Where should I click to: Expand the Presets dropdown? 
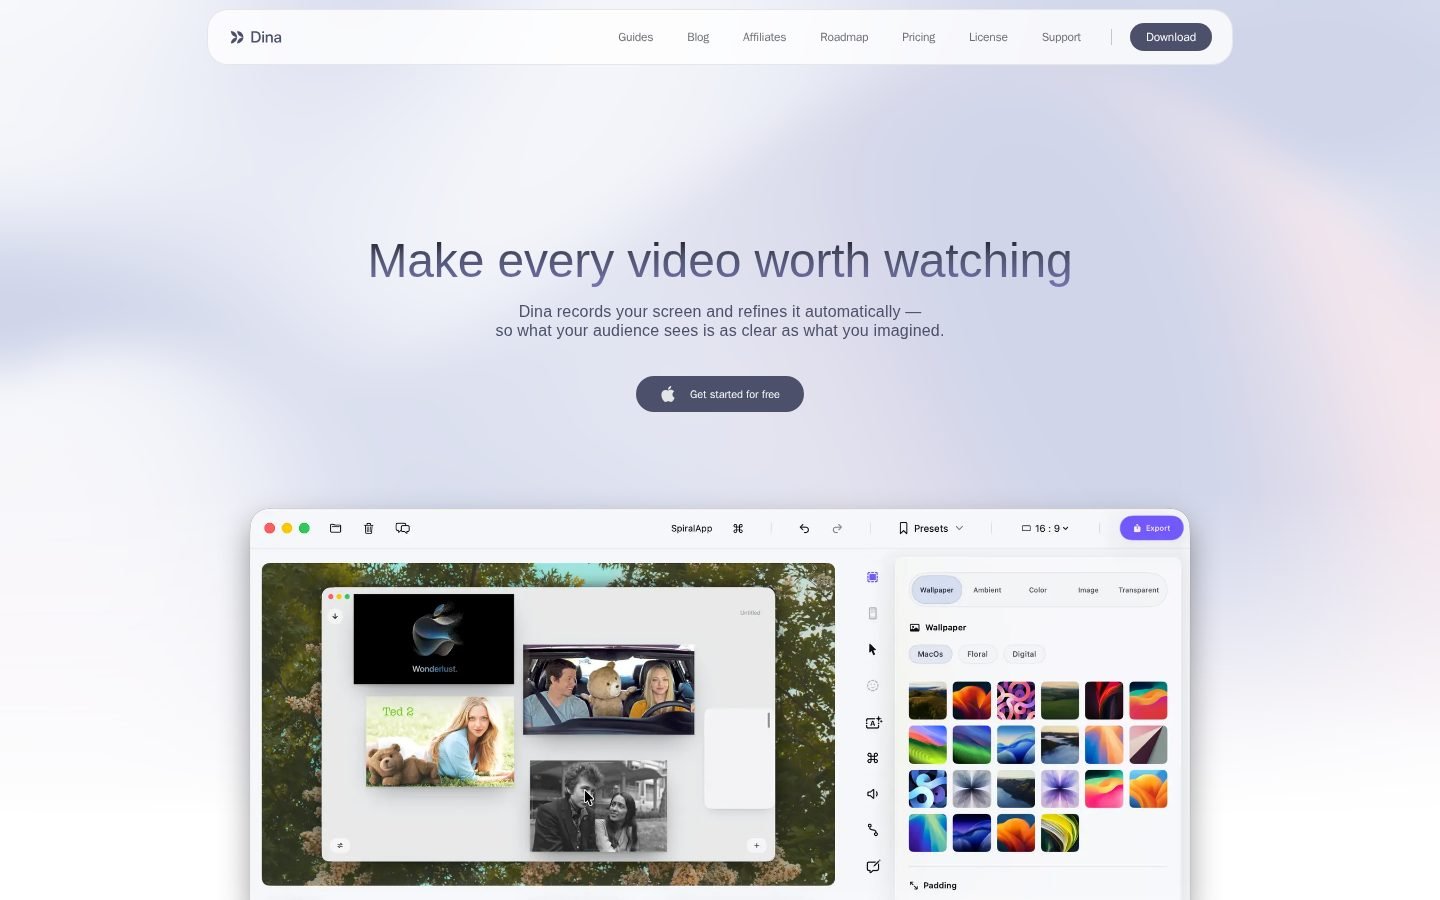coord(931,528)
